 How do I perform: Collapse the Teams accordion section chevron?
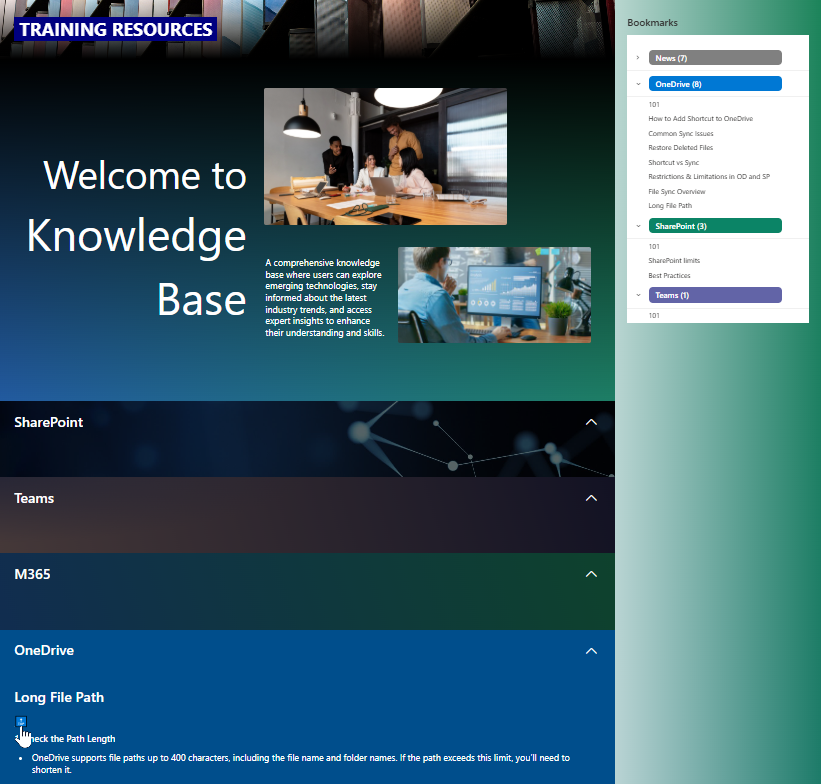point(591,498)
